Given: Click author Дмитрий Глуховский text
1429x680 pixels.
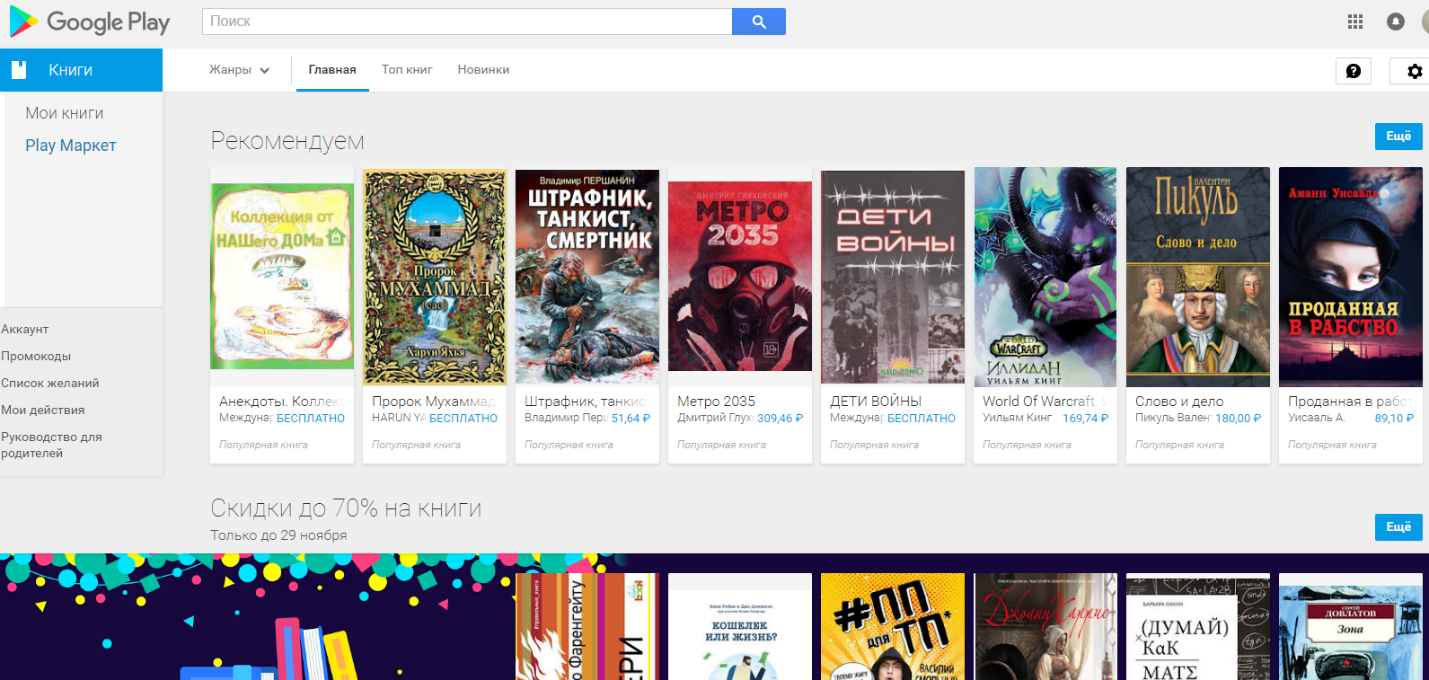Looking at the screenshot, I should pyautogui.click(x=714, y=418).
